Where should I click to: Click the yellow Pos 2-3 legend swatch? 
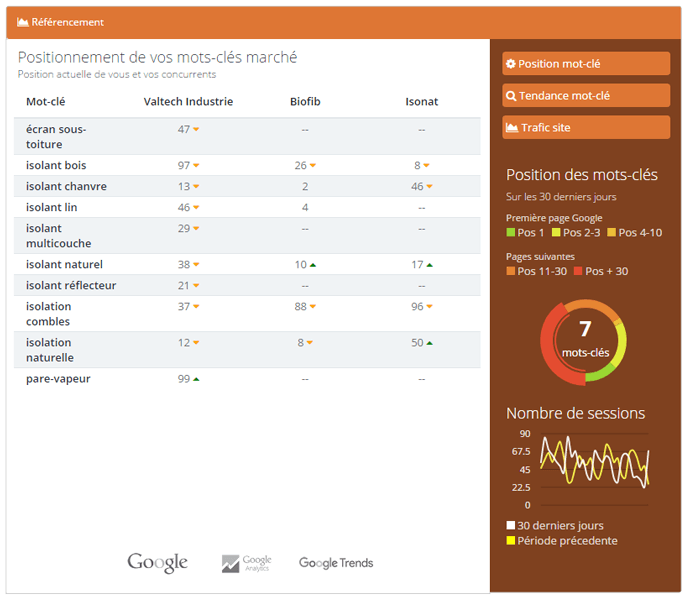click(x=556, y=232)
